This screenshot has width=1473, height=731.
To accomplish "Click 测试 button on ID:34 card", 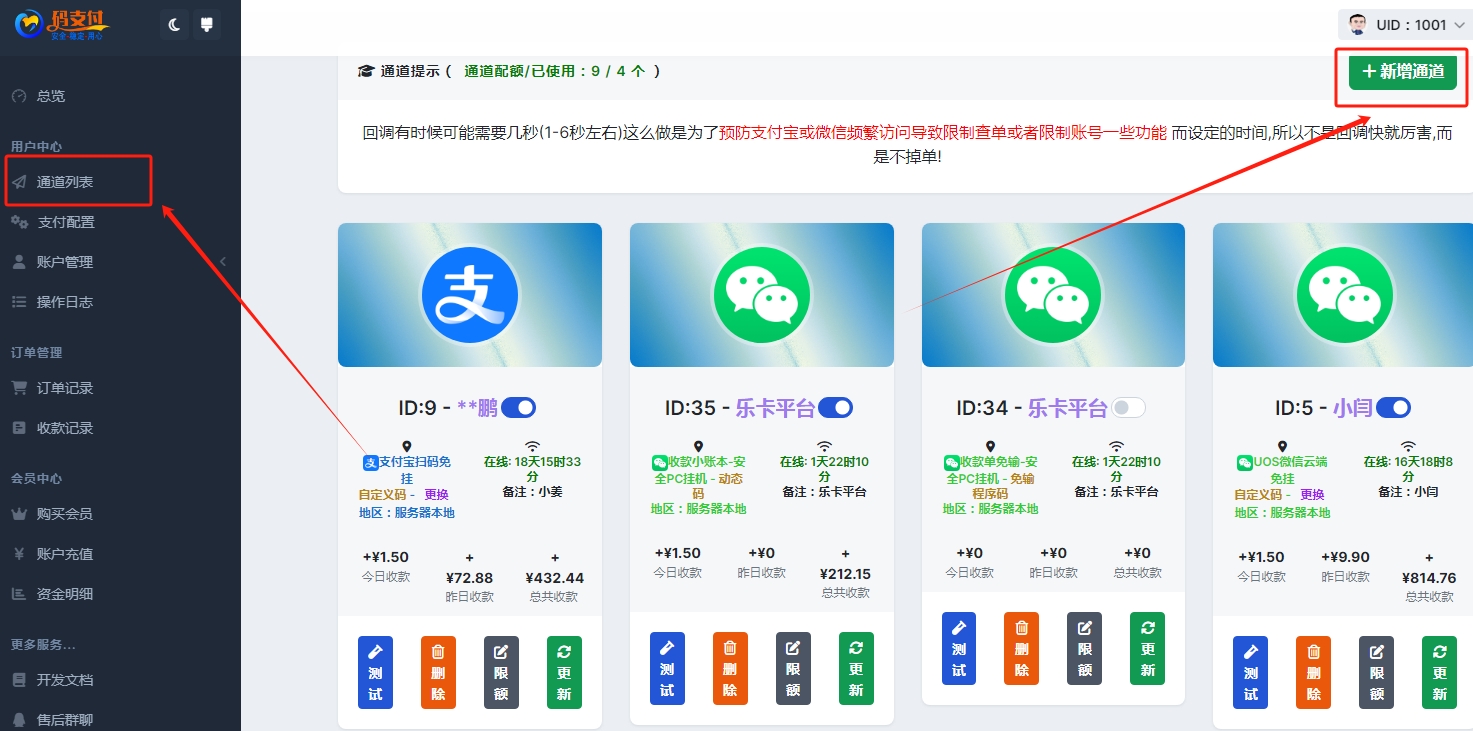I will coord(959,648).
